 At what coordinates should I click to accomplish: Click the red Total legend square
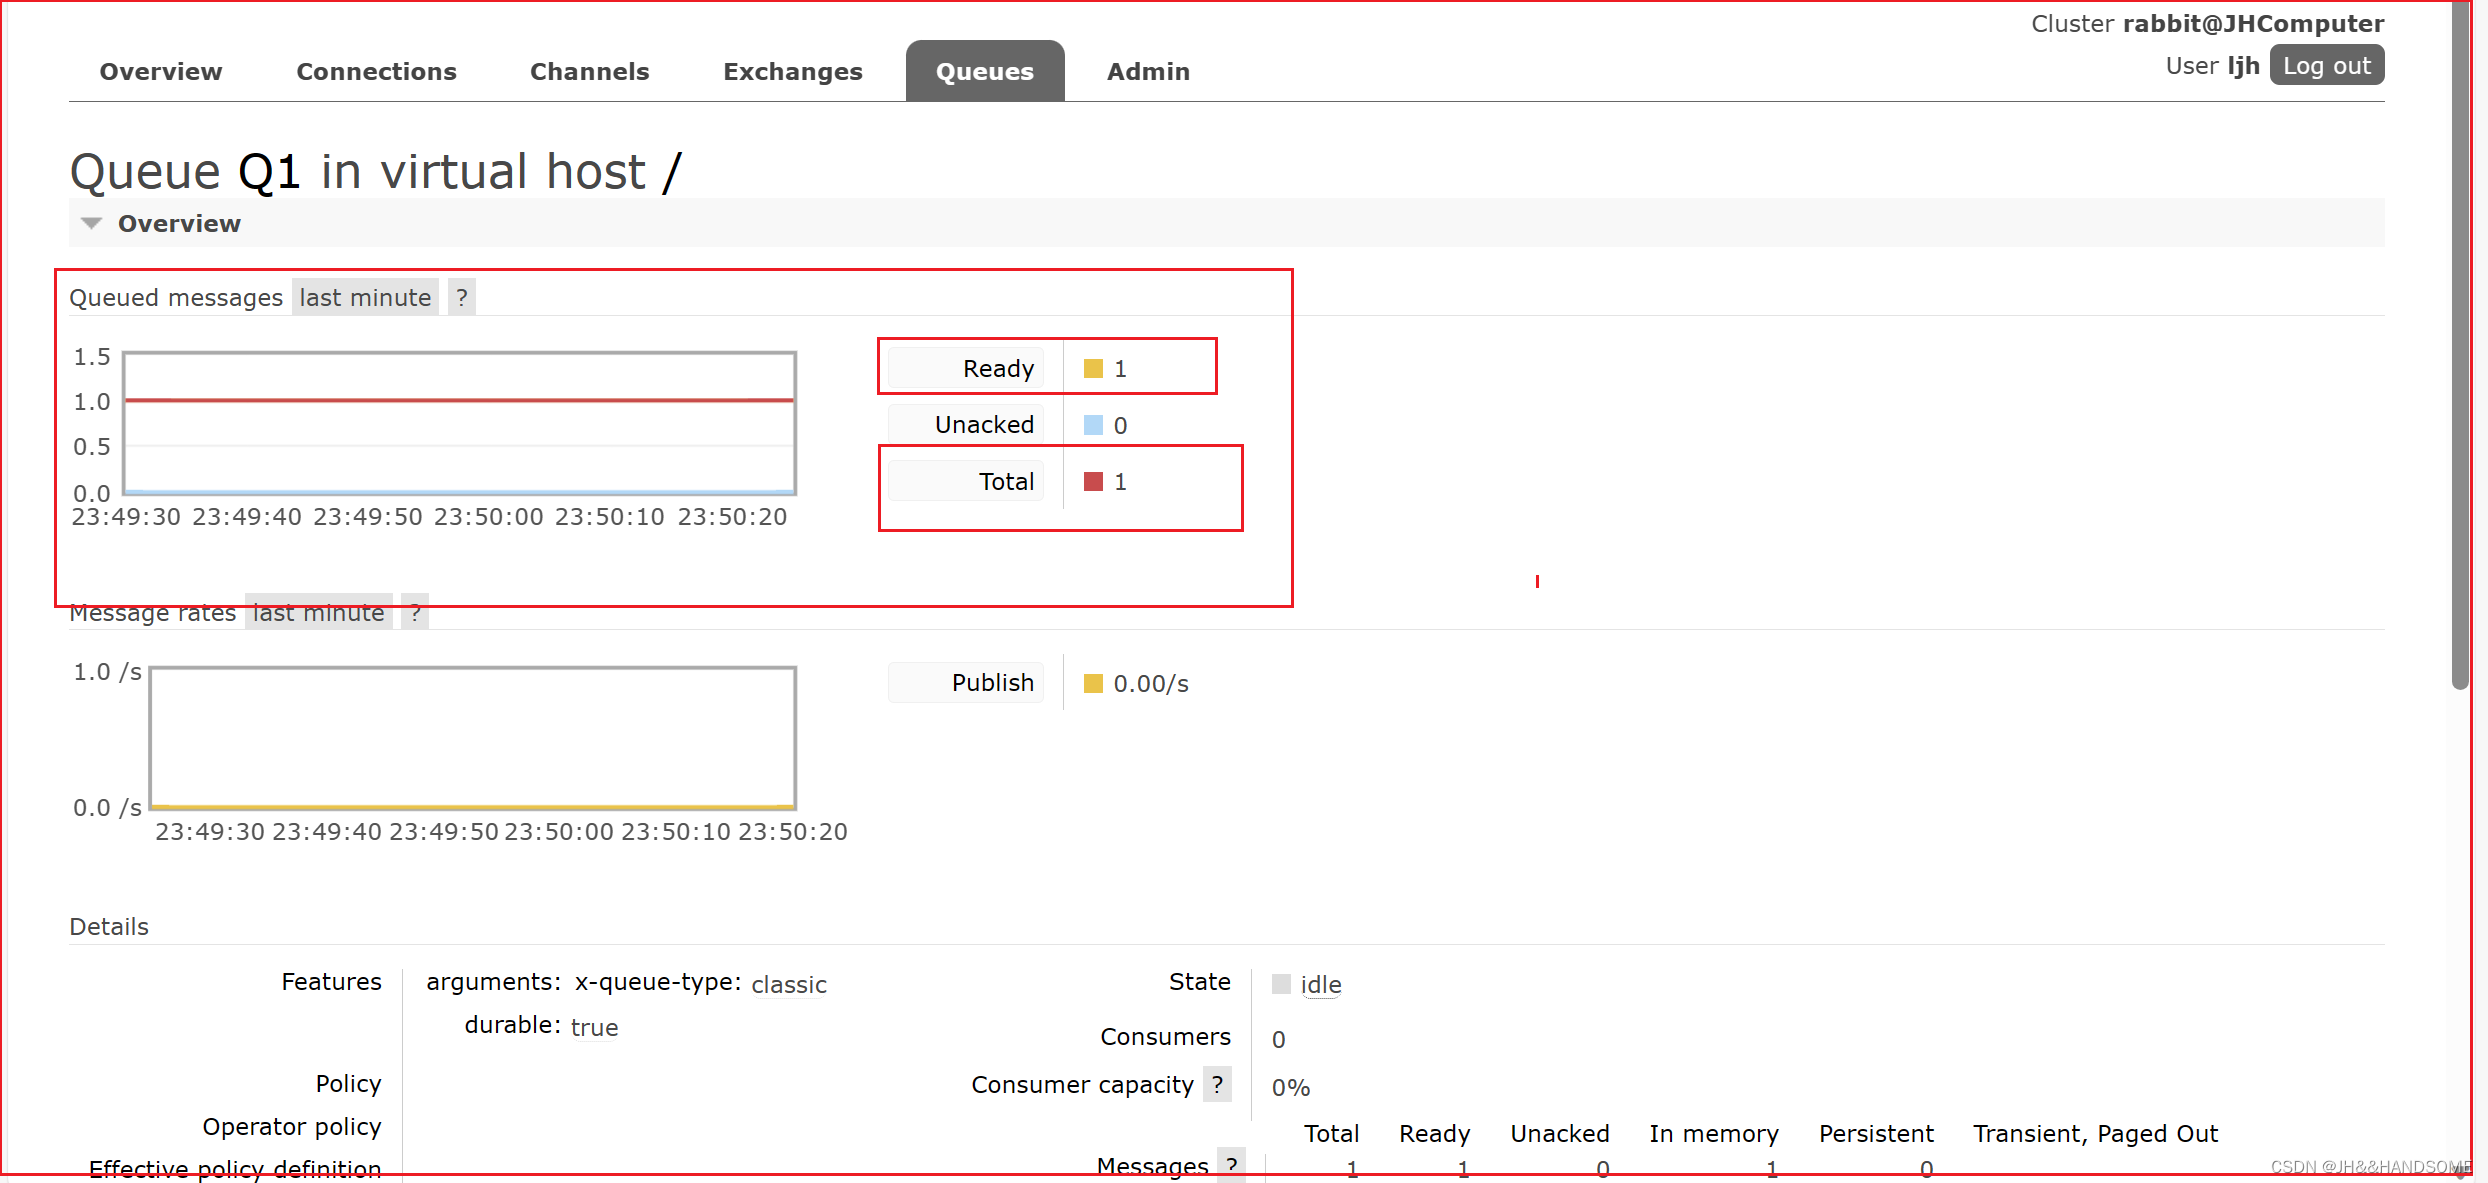1093,482
